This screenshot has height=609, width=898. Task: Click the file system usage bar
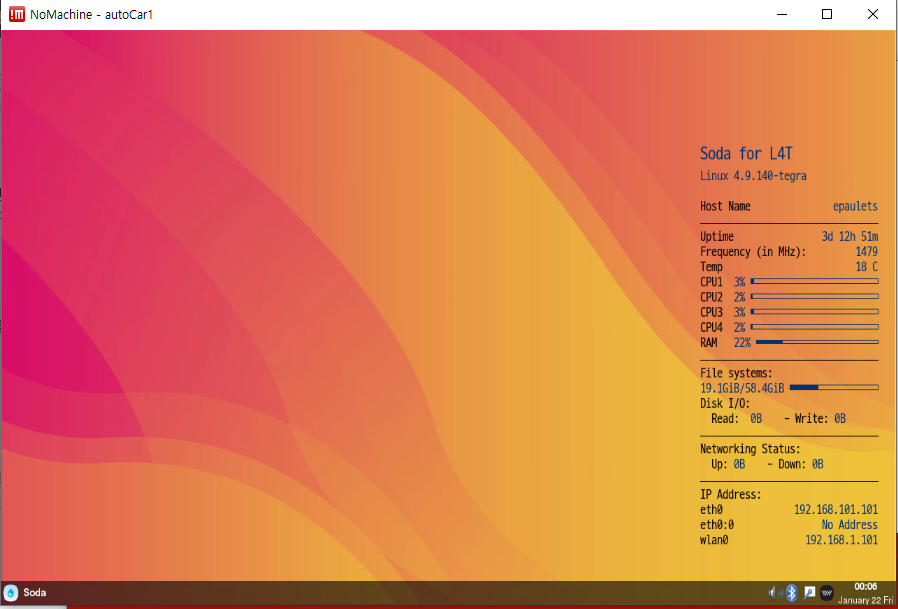[834, 387]
